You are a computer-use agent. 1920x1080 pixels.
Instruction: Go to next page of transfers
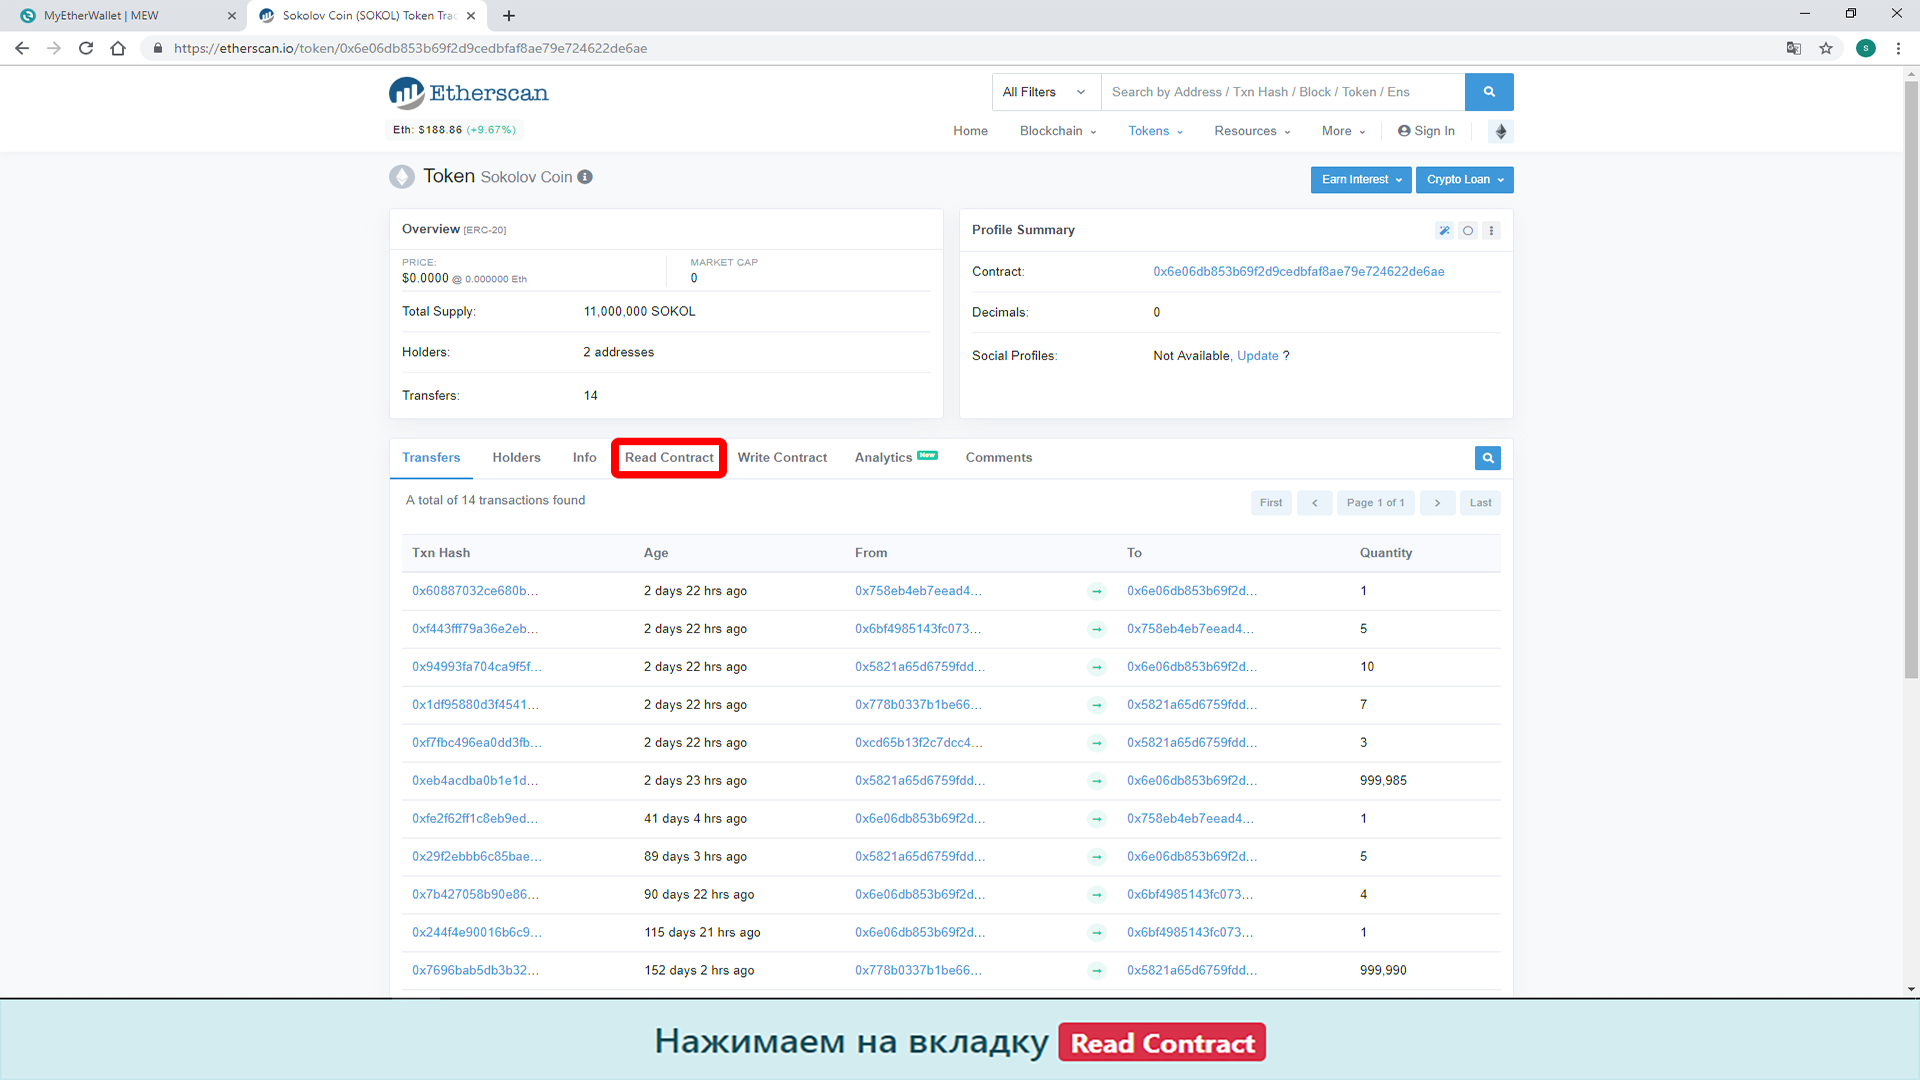[x=1437, y=503]
